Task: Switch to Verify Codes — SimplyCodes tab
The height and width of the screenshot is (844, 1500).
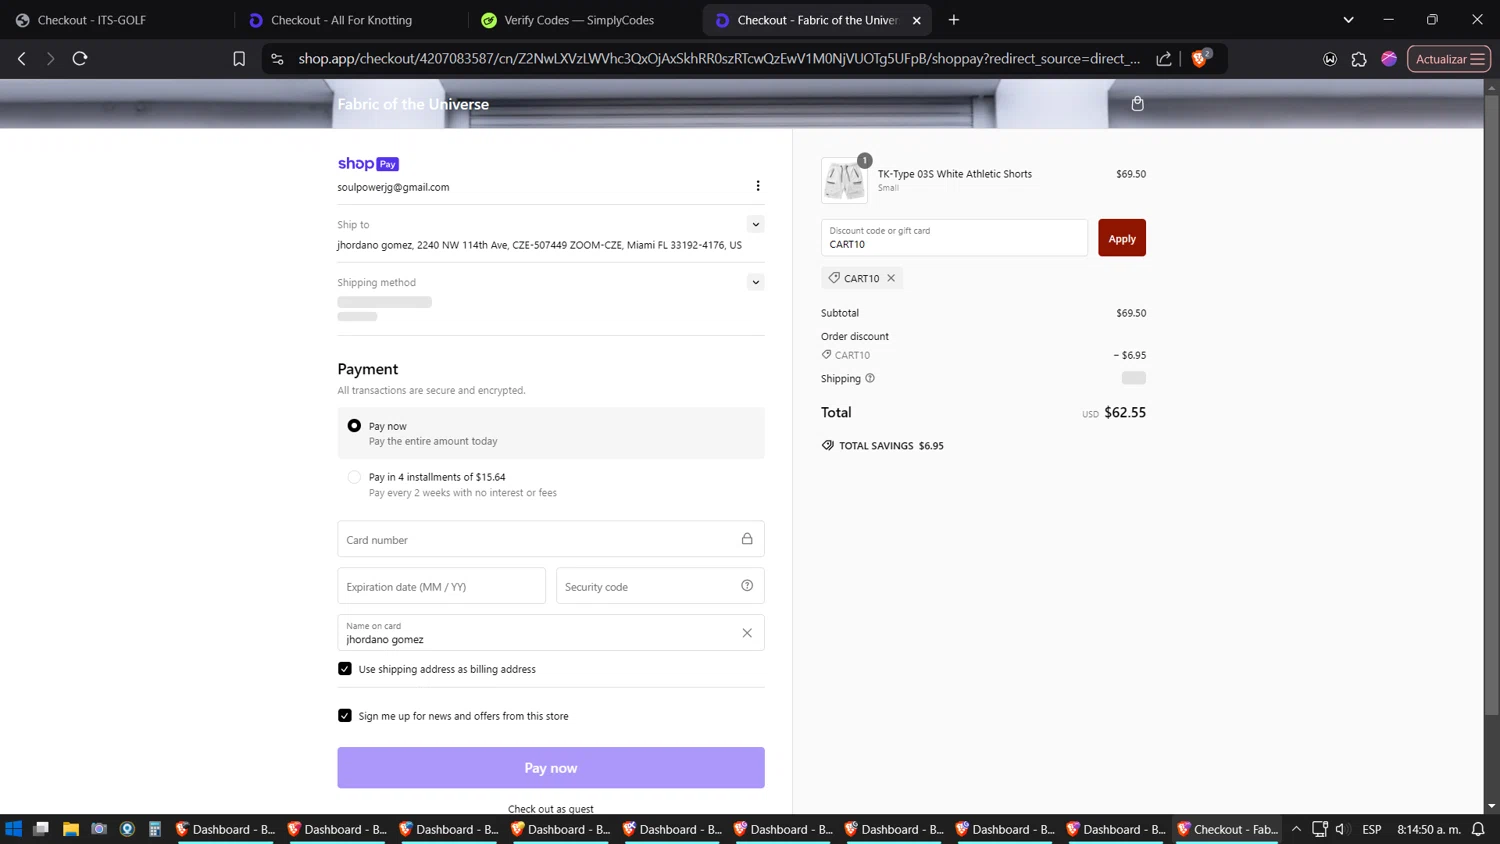Action: [x=584, y=20]
